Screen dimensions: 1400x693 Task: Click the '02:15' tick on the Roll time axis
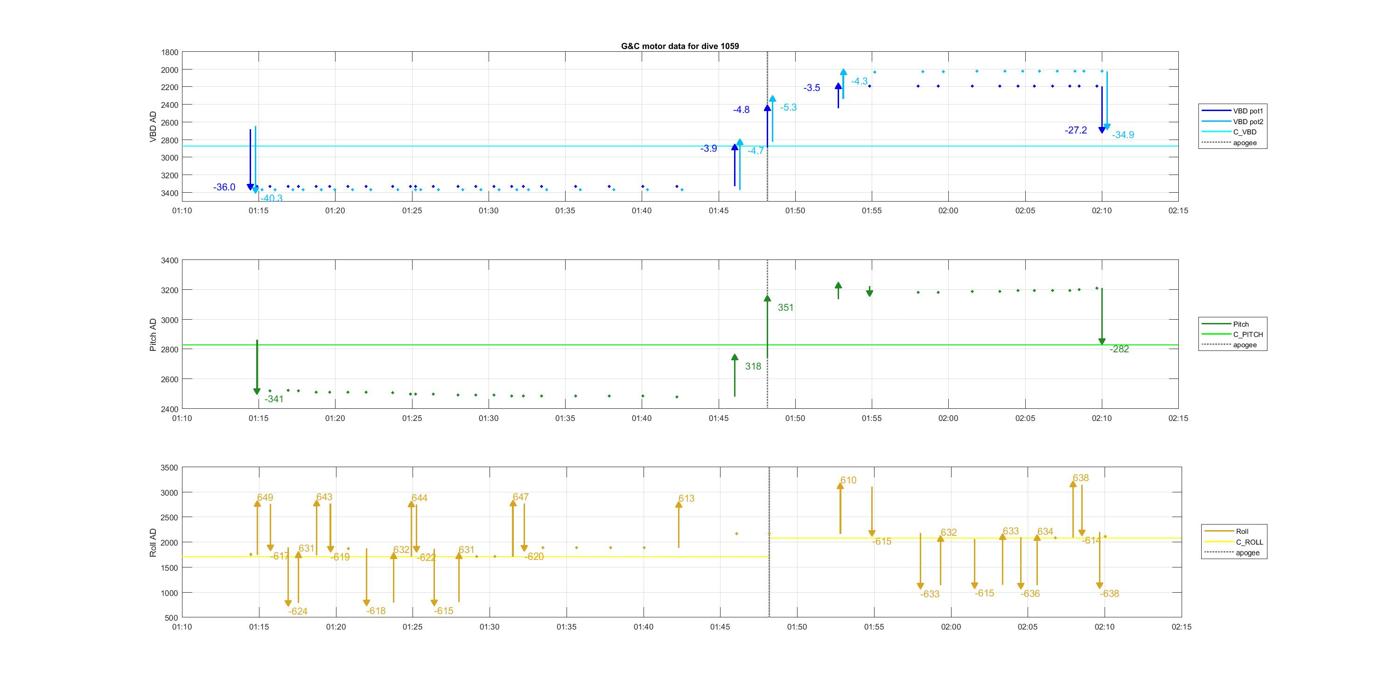point(1181,627)
